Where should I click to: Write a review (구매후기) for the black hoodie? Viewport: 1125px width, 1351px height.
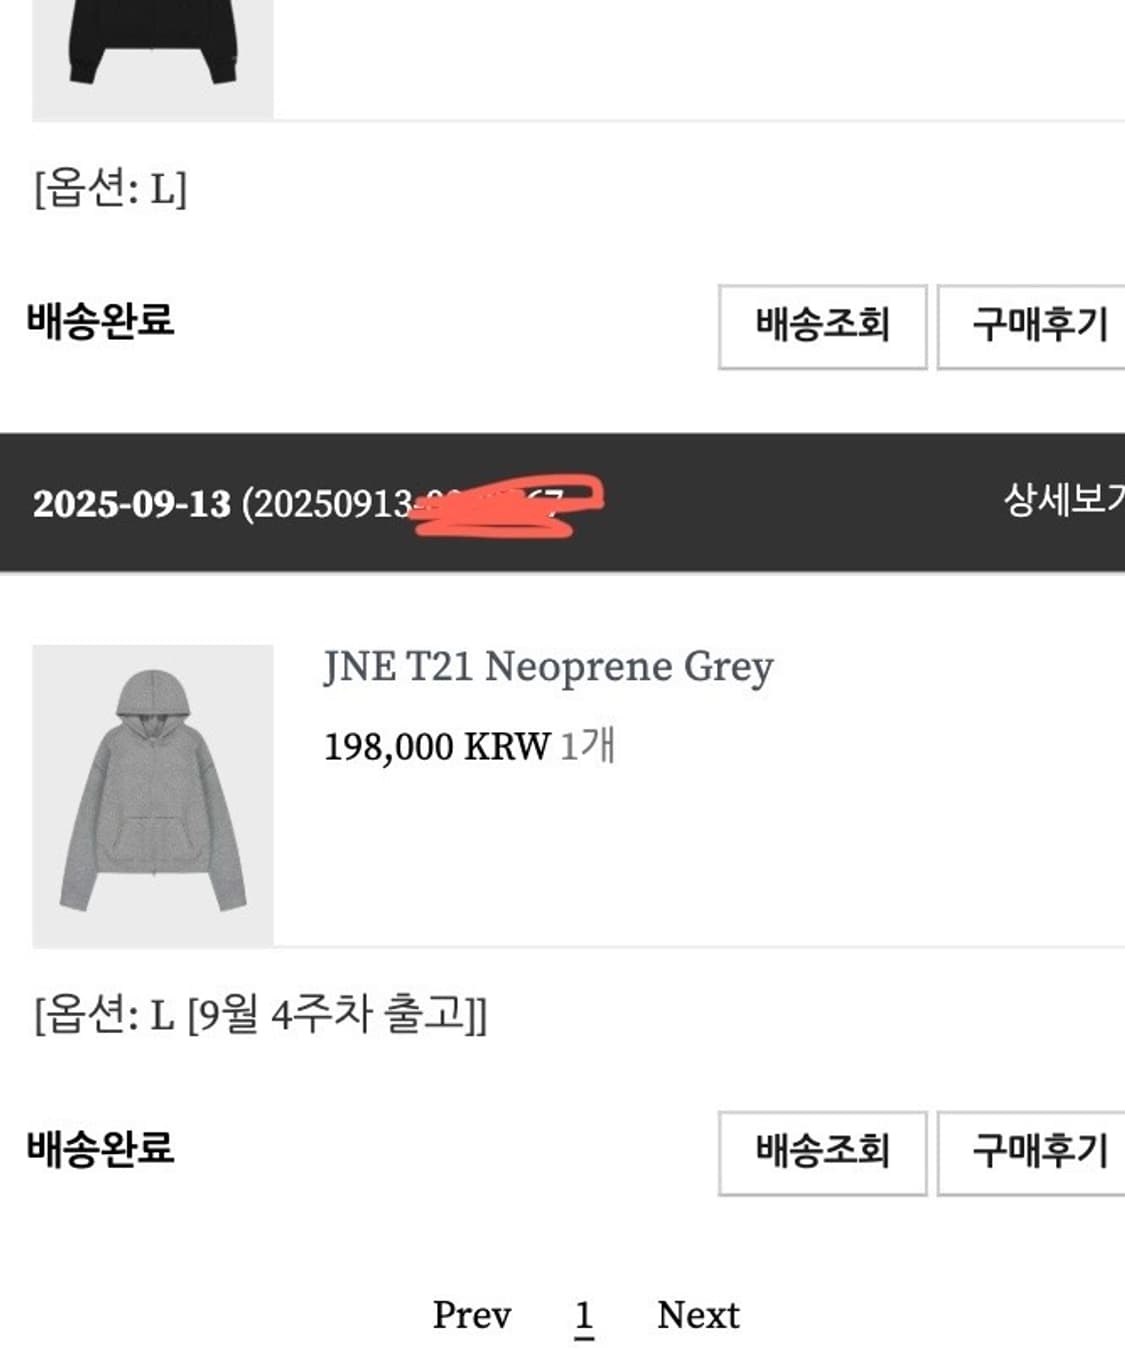[1034, 326]
